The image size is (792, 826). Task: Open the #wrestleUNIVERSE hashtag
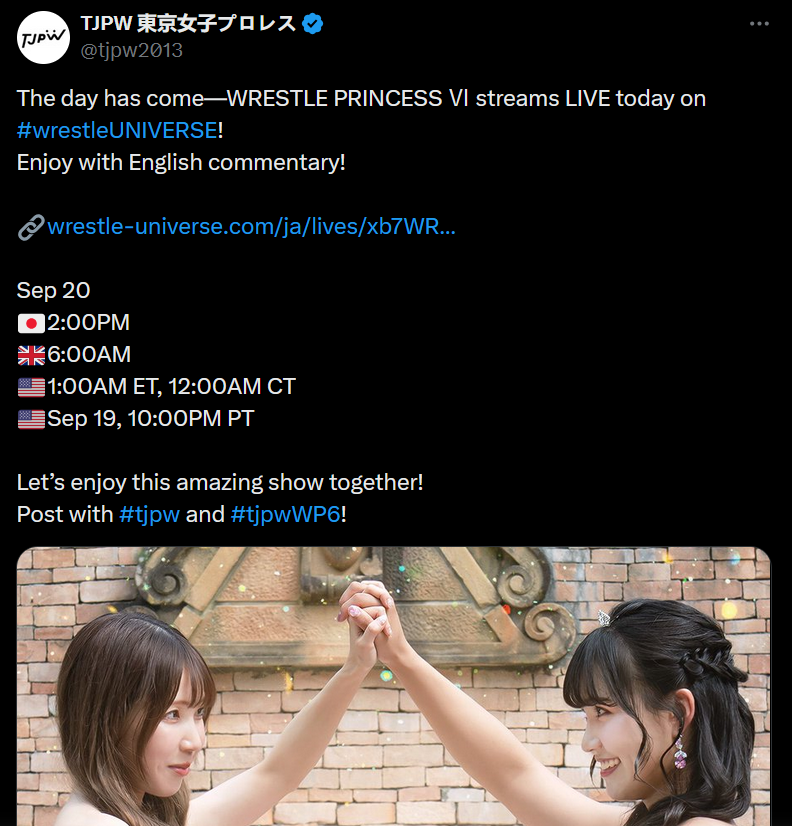(117, 130)
